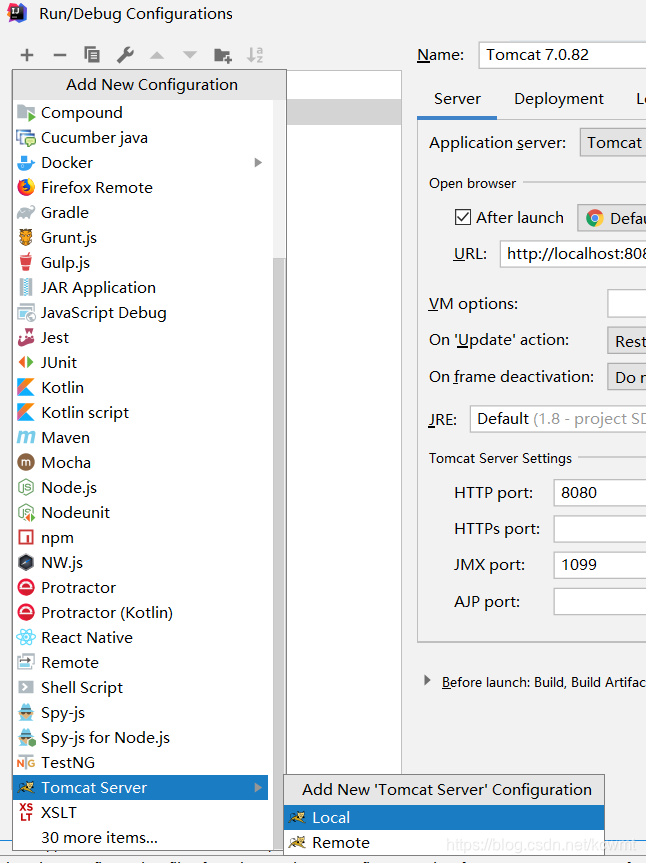The width and height of the screenshot is (646, 863).
Task: Click the HTTP port field
Action: tap(600, 493)
